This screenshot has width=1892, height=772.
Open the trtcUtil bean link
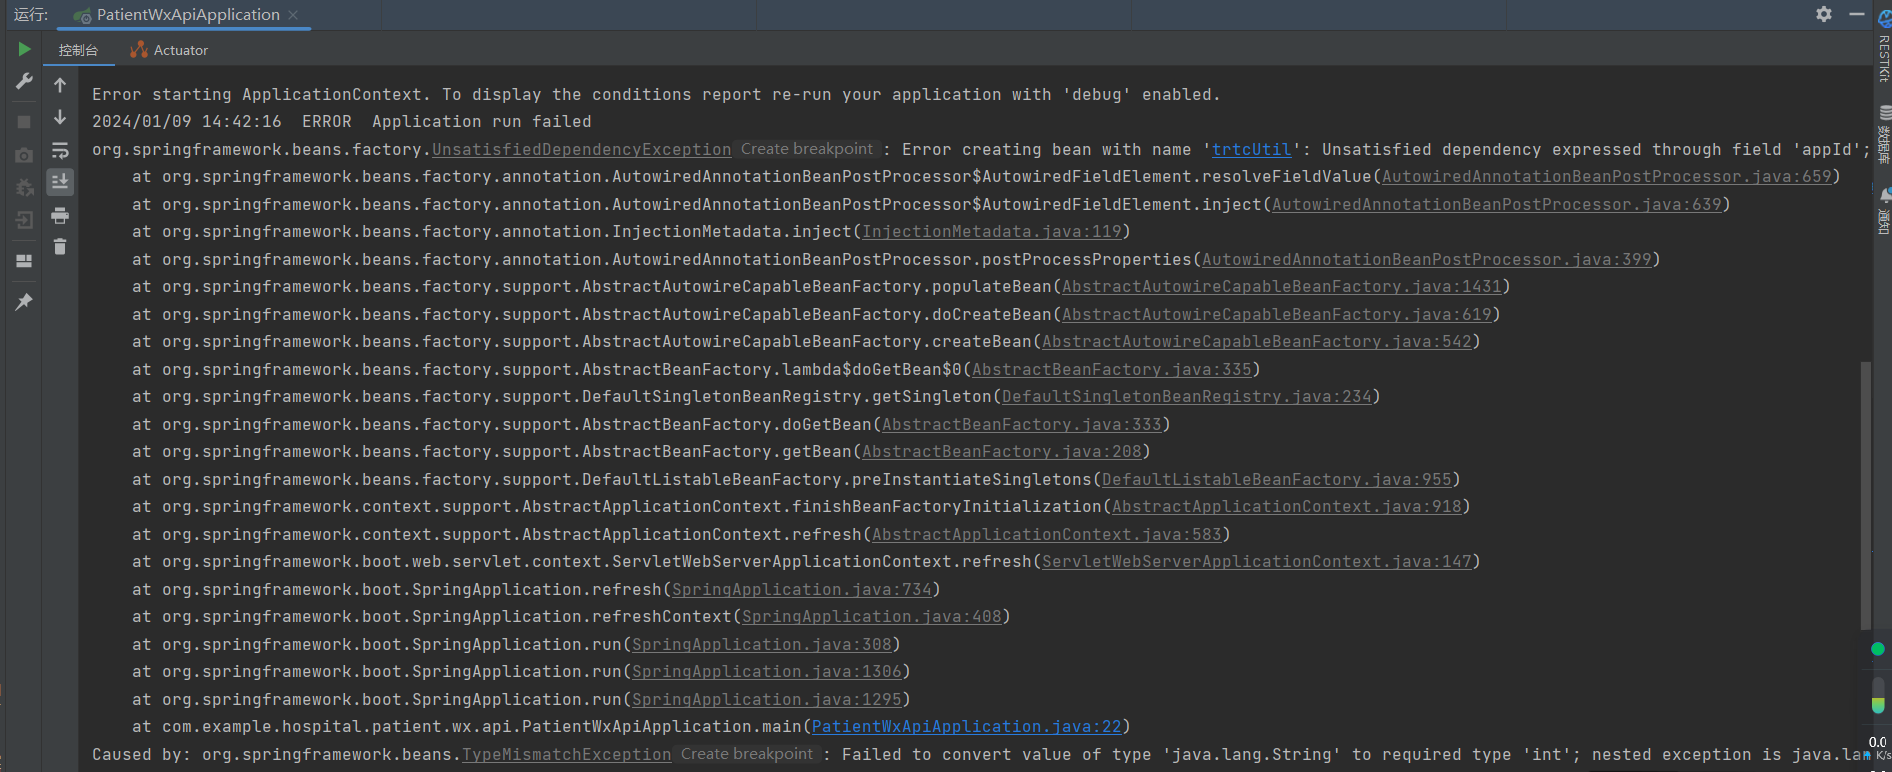tap(1252, 149)
